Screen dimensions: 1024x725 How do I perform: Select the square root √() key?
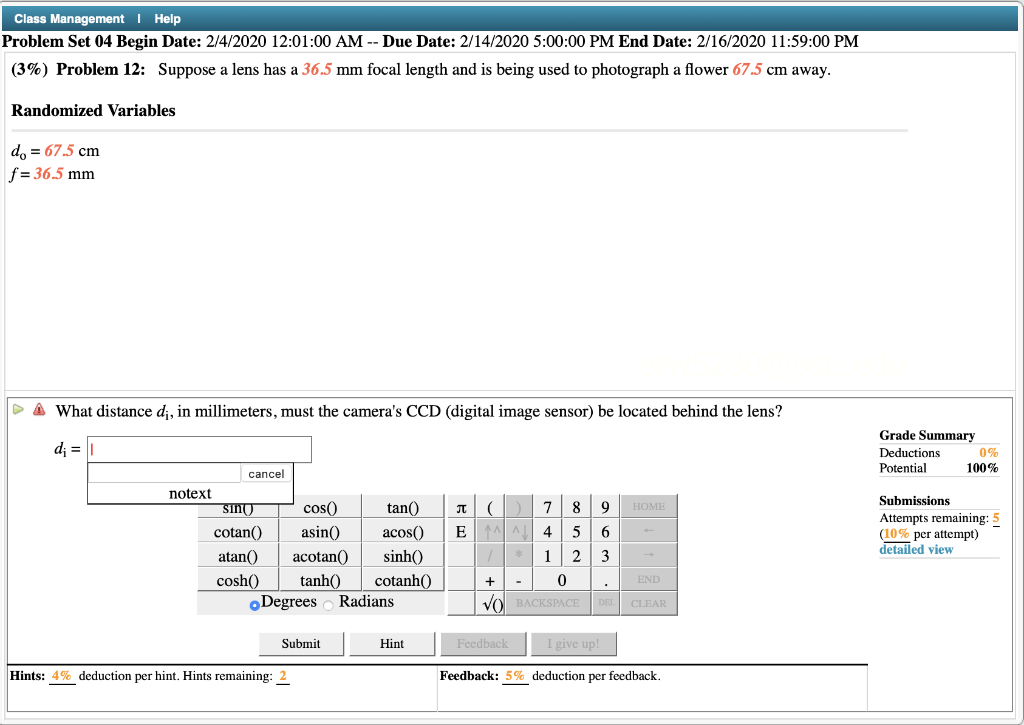point(492,604)
